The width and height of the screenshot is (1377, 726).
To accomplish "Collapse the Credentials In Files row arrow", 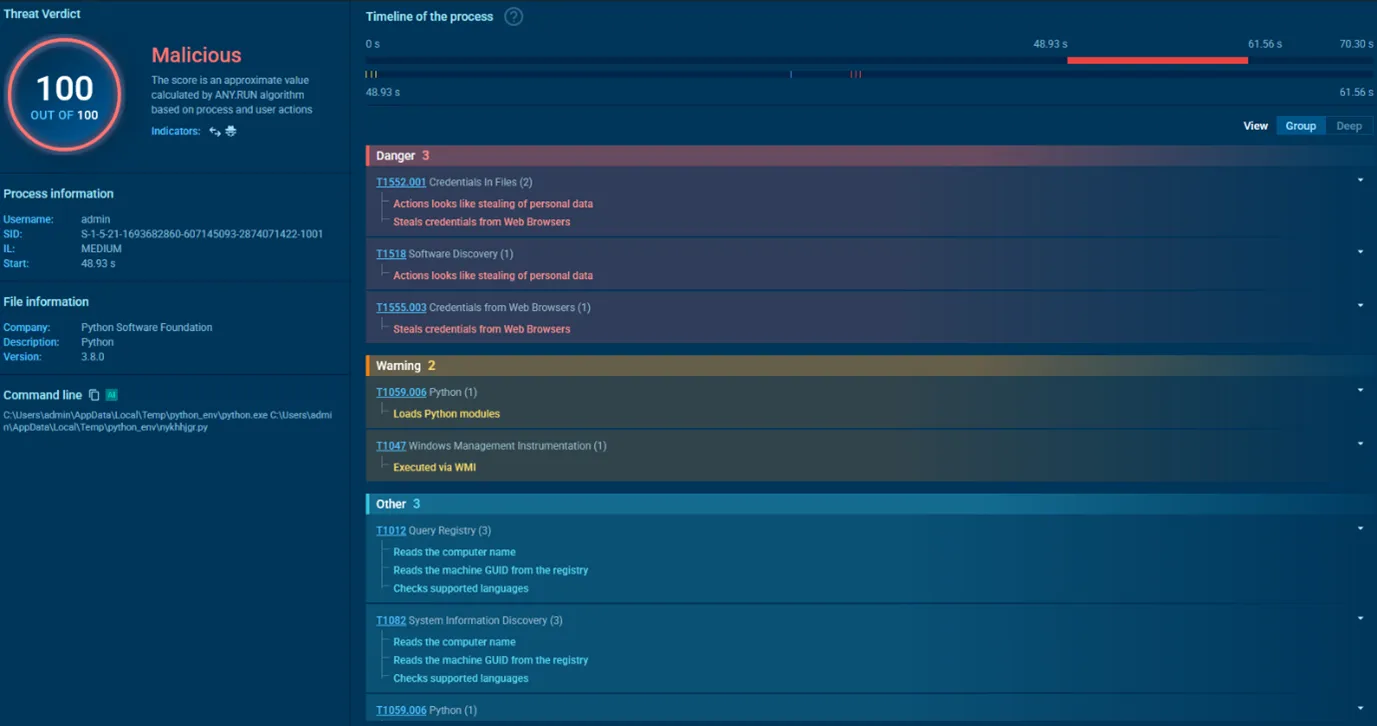I will (x=1360, y=181).
